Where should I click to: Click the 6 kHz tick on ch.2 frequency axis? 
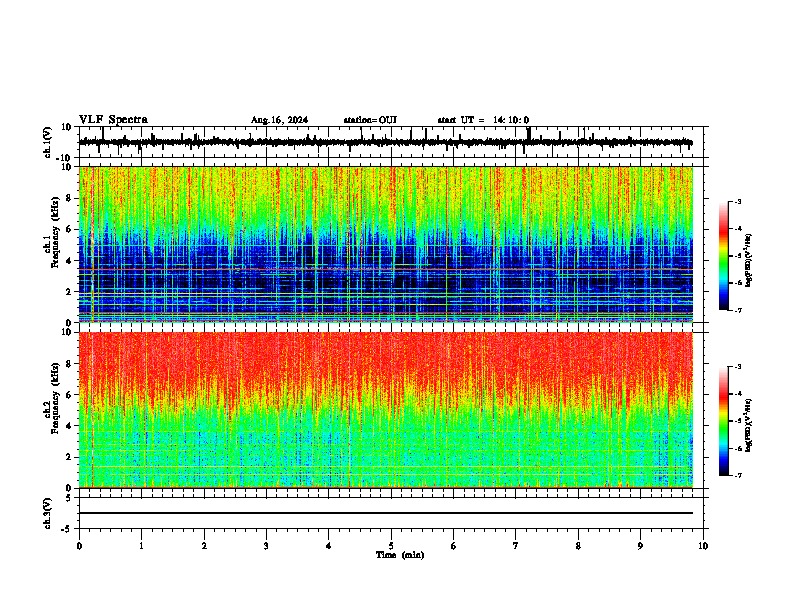click(x=70, y=395)
